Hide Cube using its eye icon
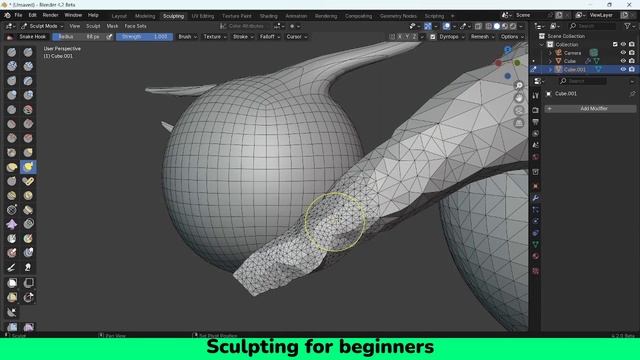Screen dimensions: 640x360 tap(623, 61)
